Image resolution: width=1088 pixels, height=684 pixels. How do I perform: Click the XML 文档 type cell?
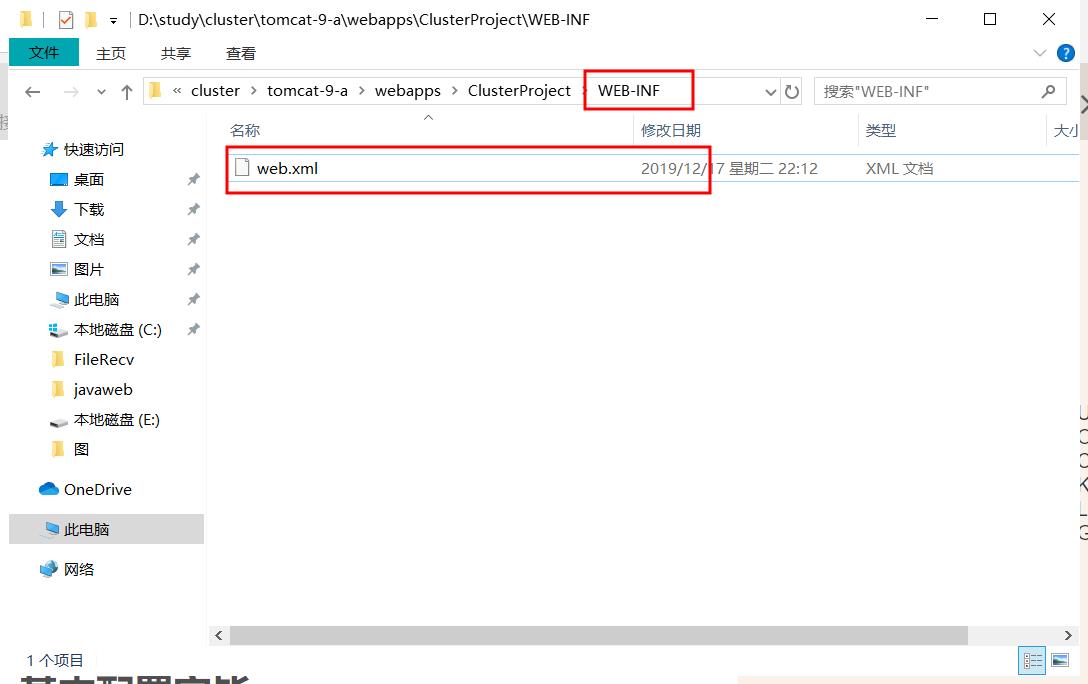coord(899,169)
